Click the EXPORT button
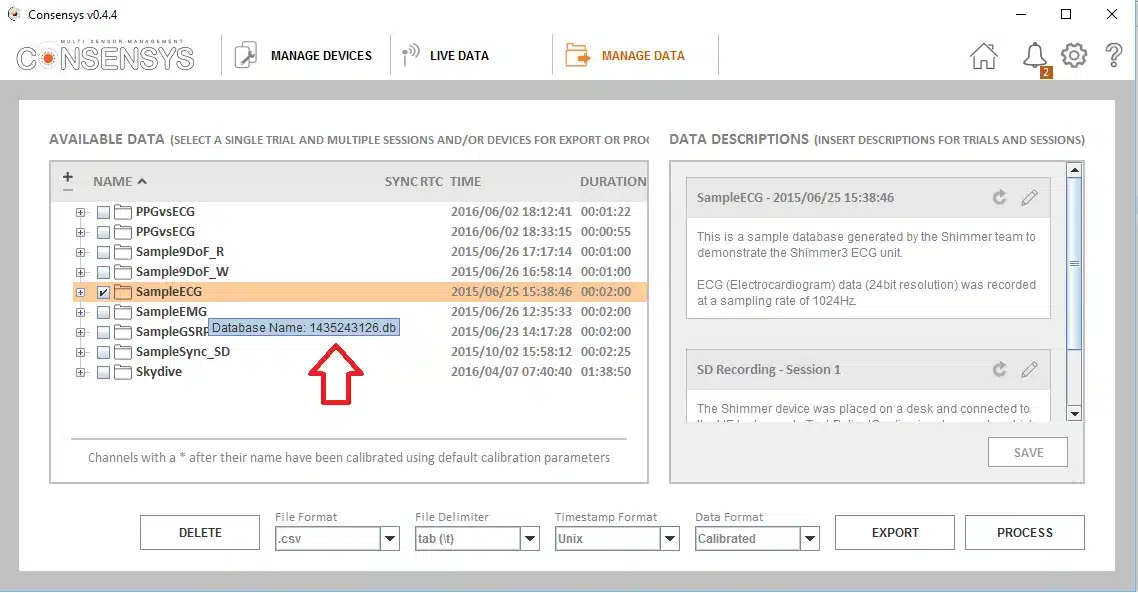The height and width of the screenshot is (593, 1138). point(895,533)
